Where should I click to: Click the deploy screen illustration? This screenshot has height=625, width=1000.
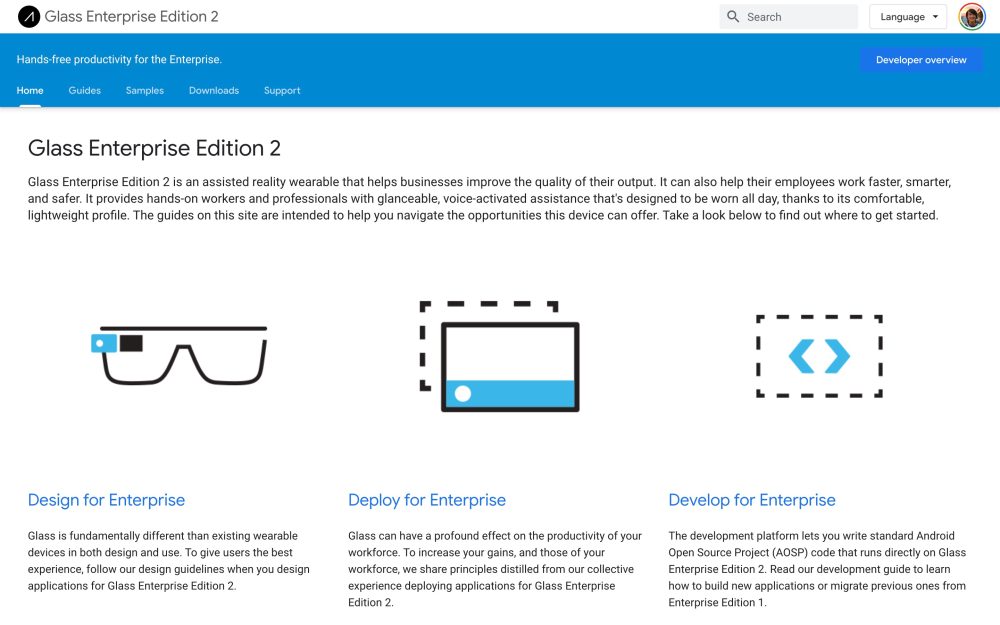(499, 356)
